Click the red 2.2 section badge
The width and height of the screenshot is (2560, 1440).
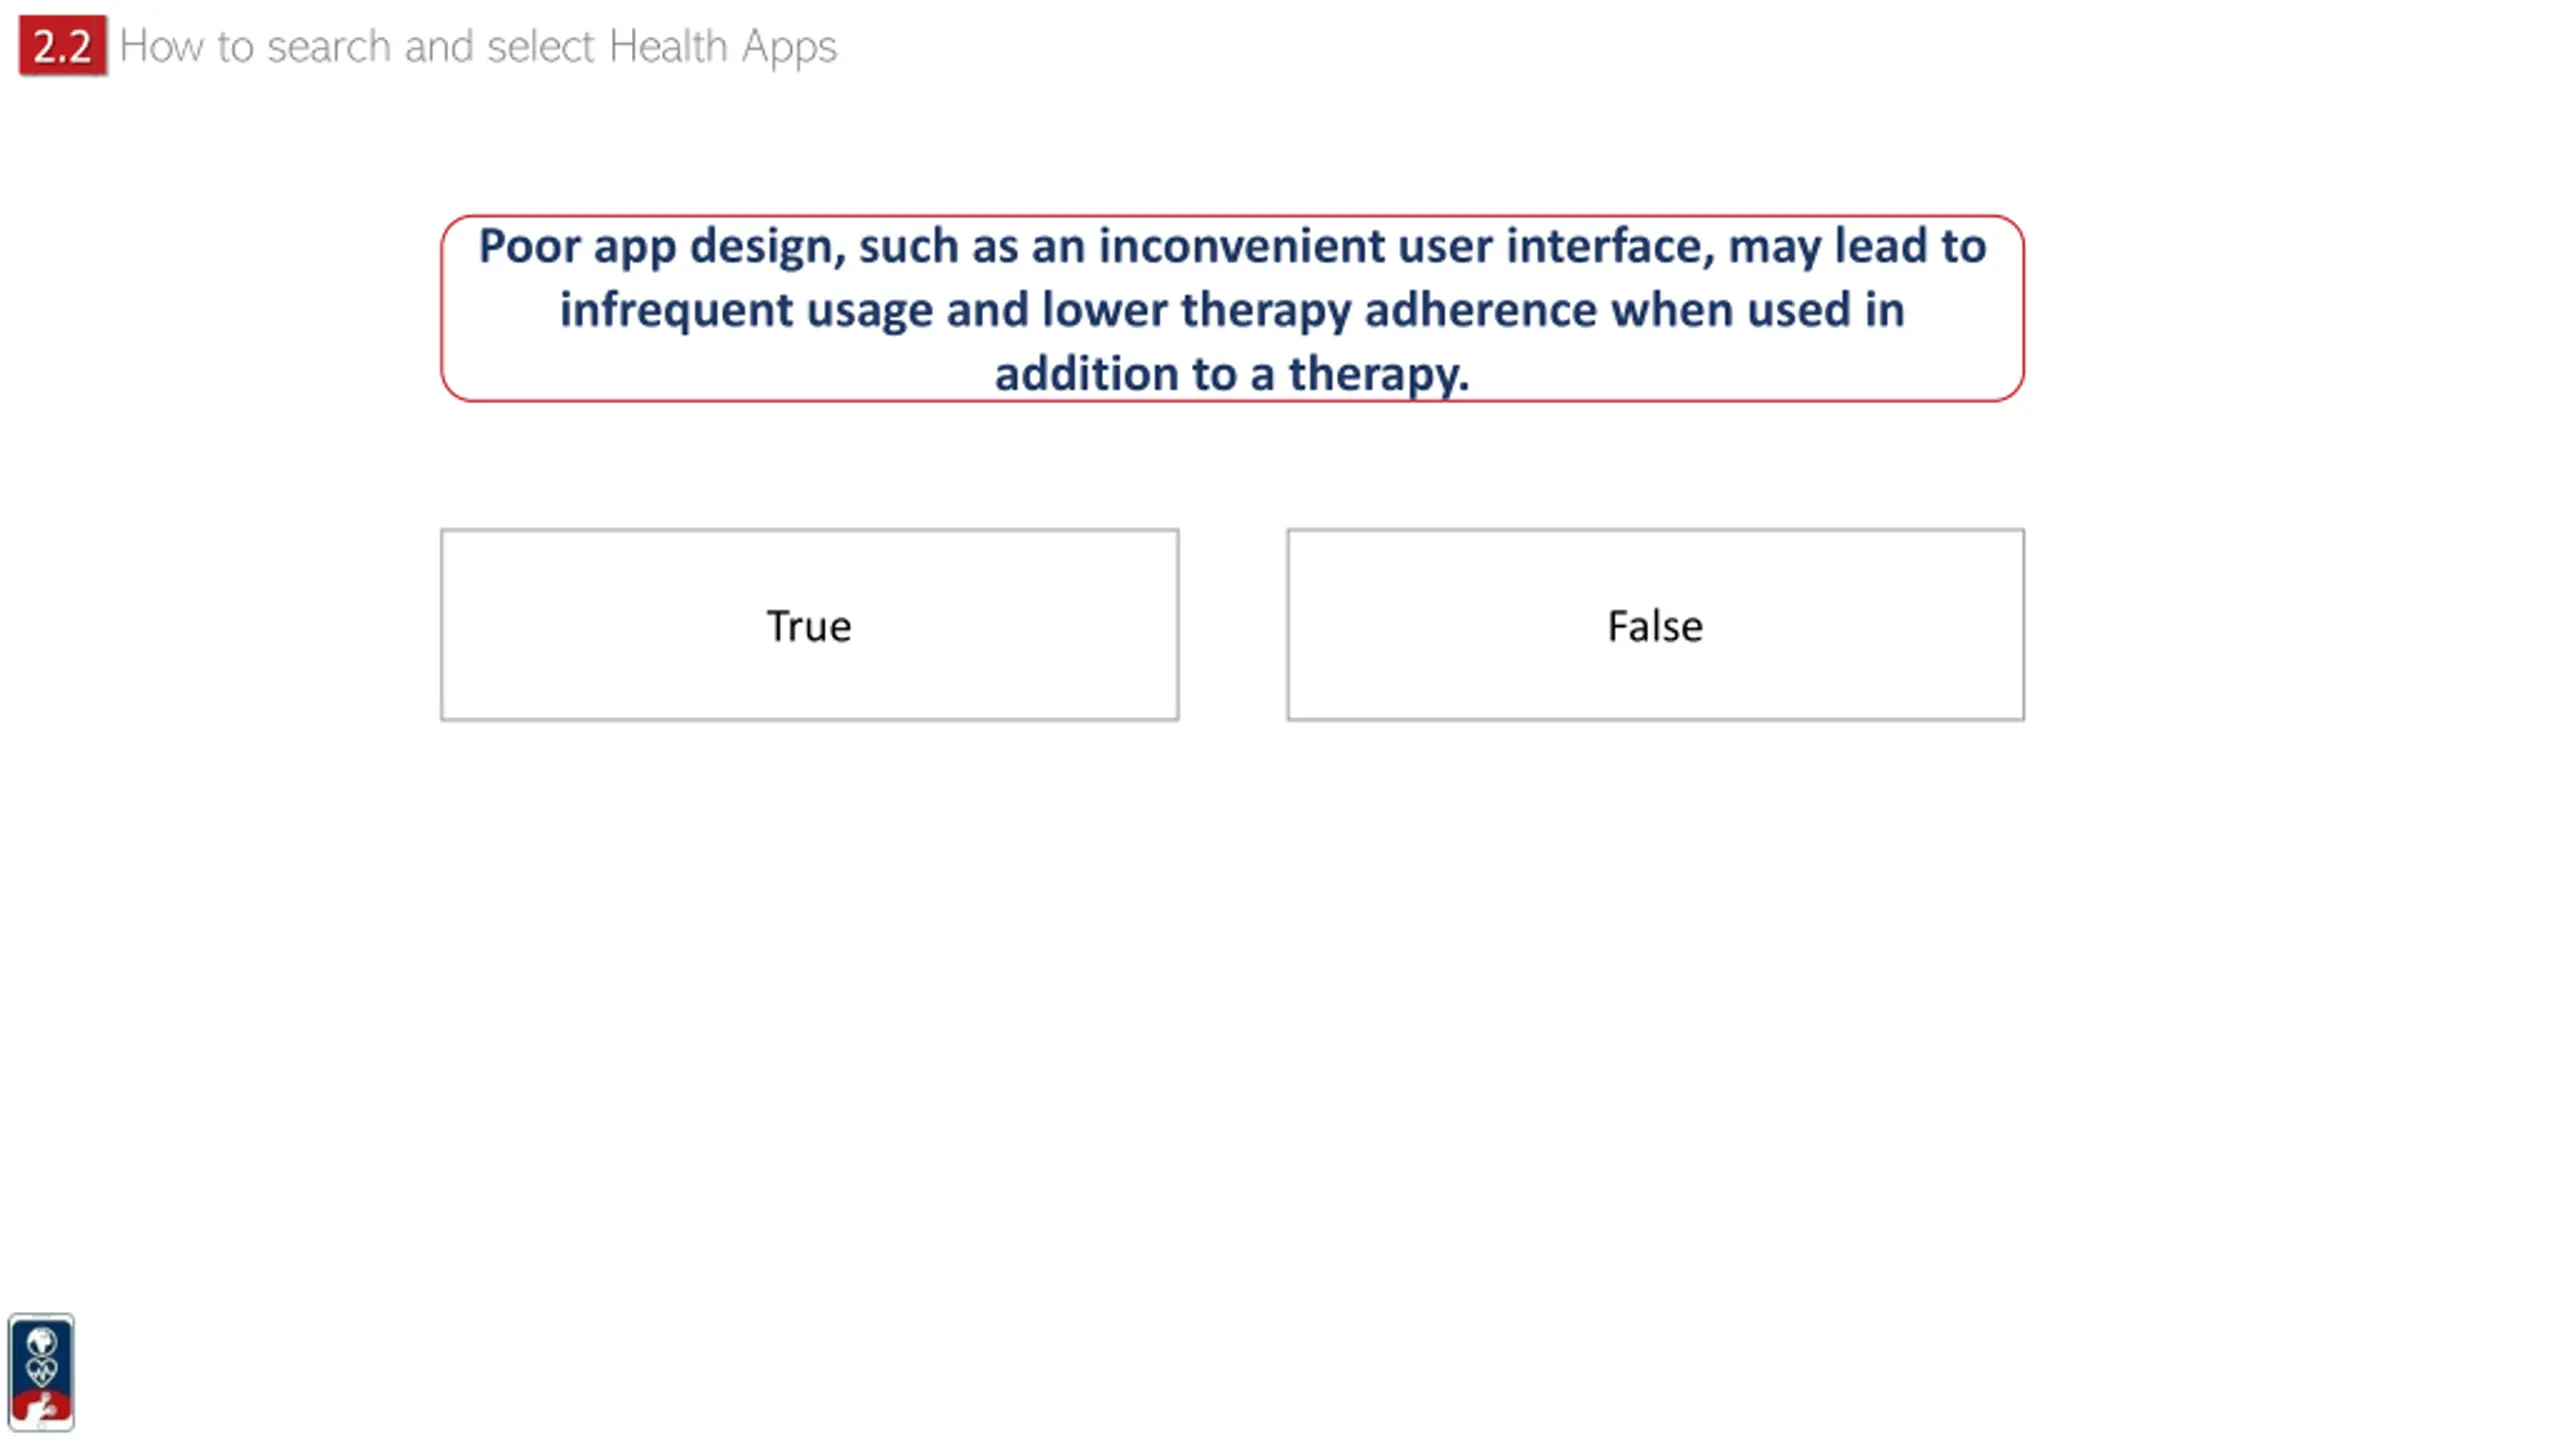tap(62, 46)
